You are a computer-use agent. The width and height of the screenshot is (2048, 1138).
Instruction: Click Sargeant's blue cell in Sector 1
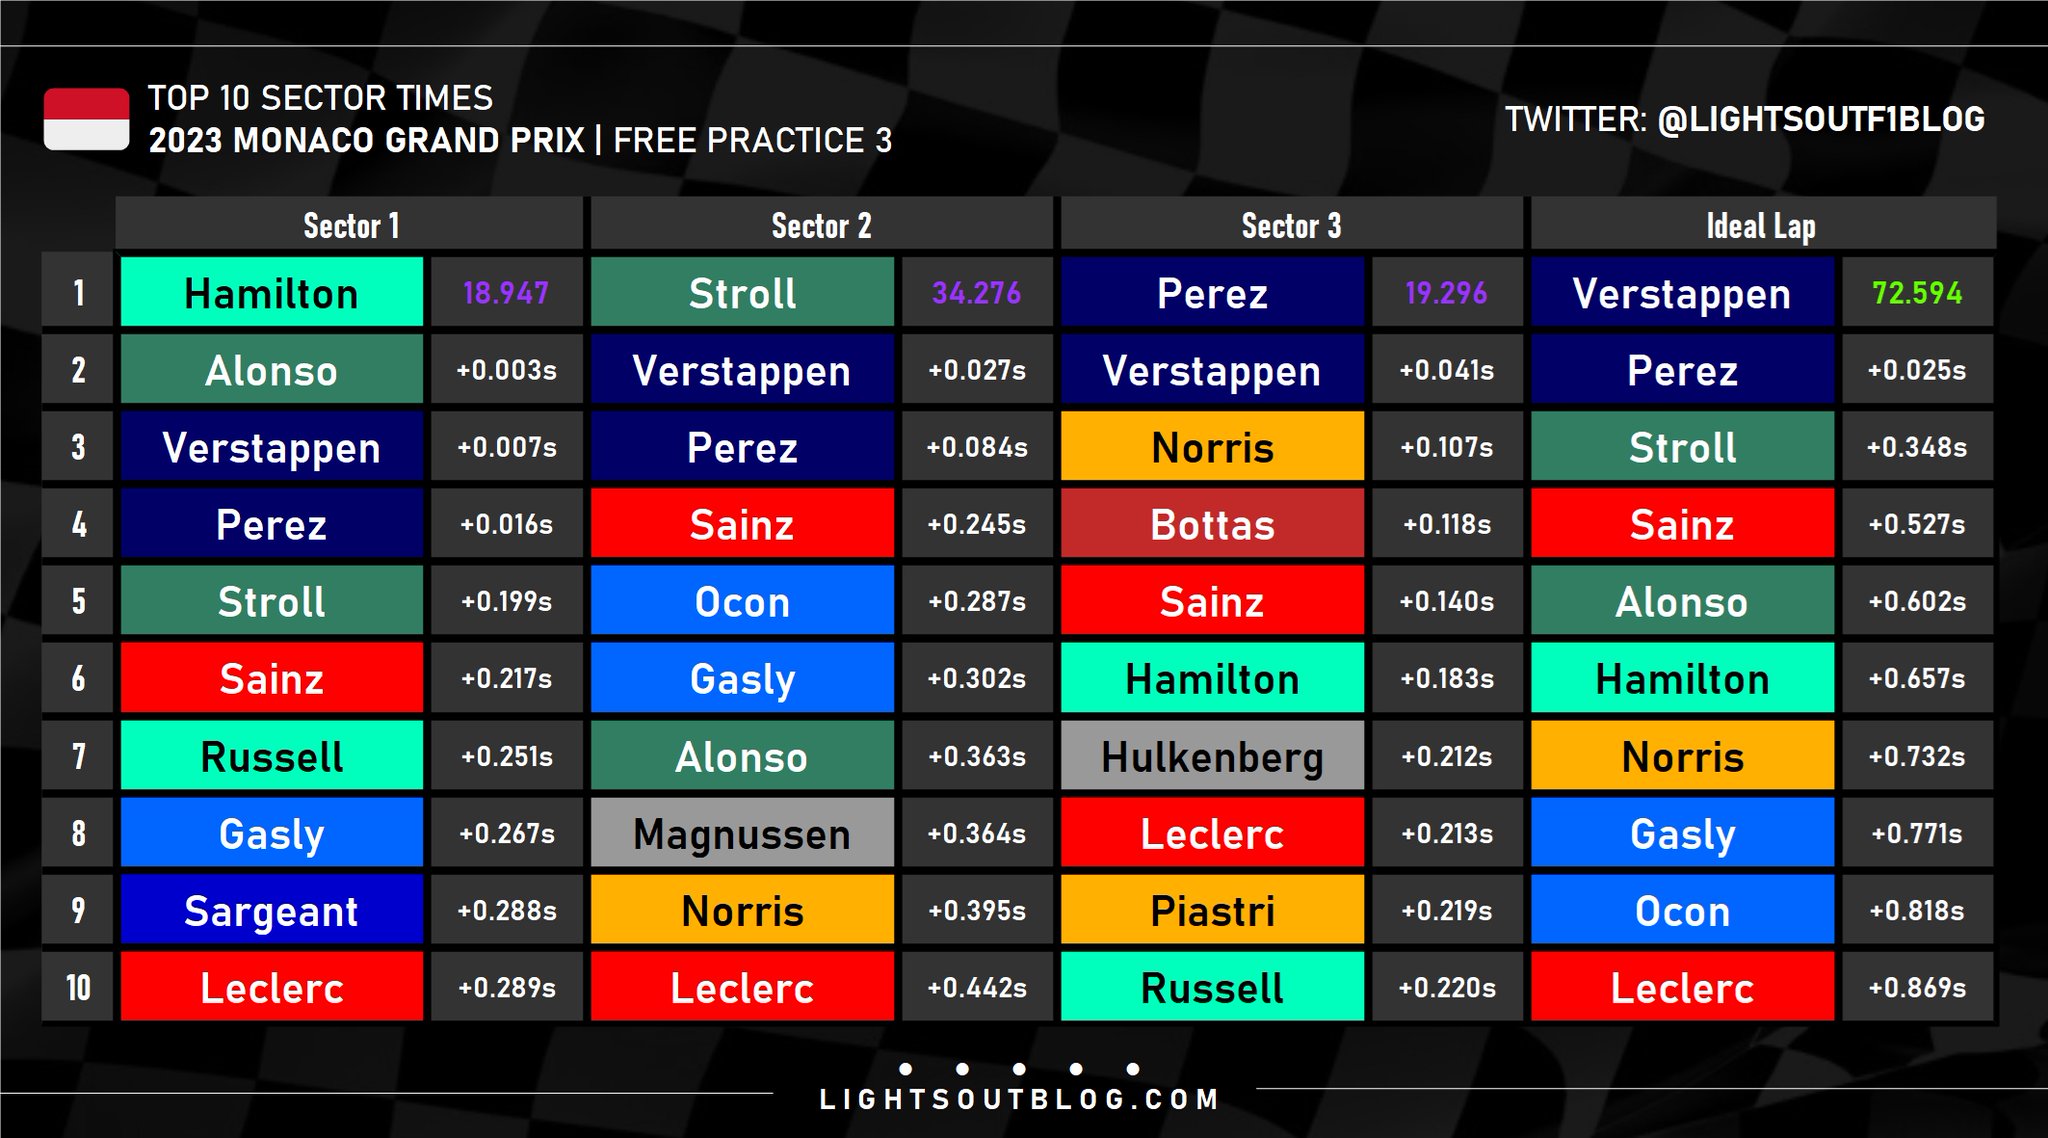[272, 909]
